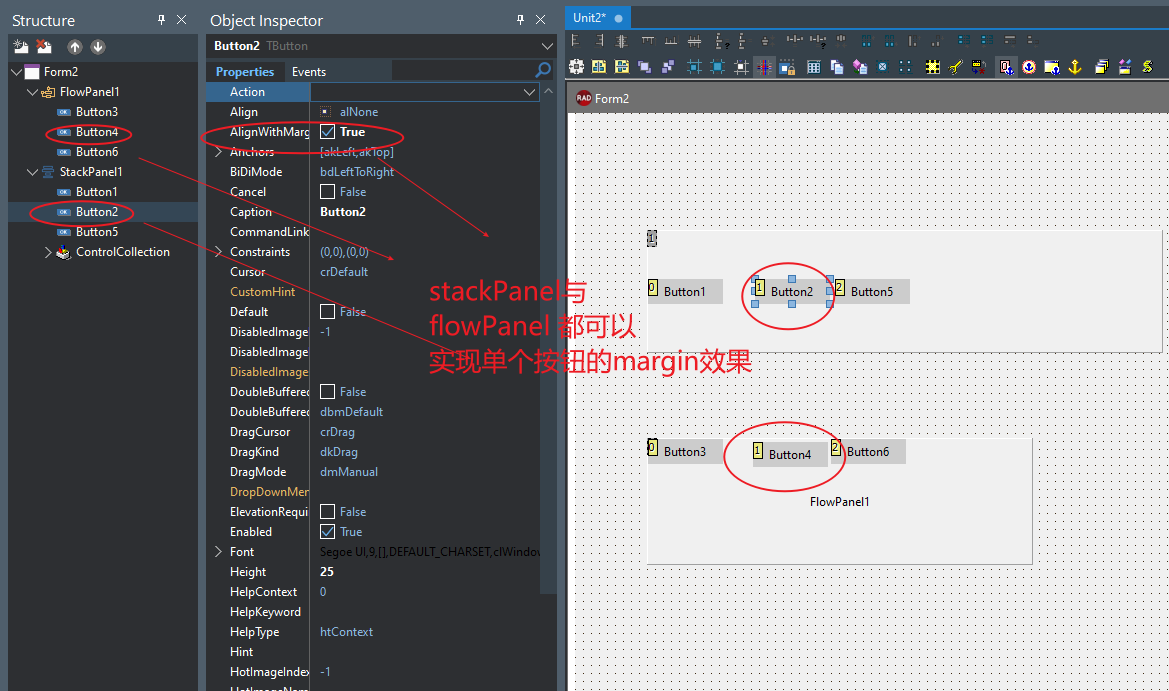Click Button5 on the form designer
Screen dimensions: 1169x691
tap(870, 292)
